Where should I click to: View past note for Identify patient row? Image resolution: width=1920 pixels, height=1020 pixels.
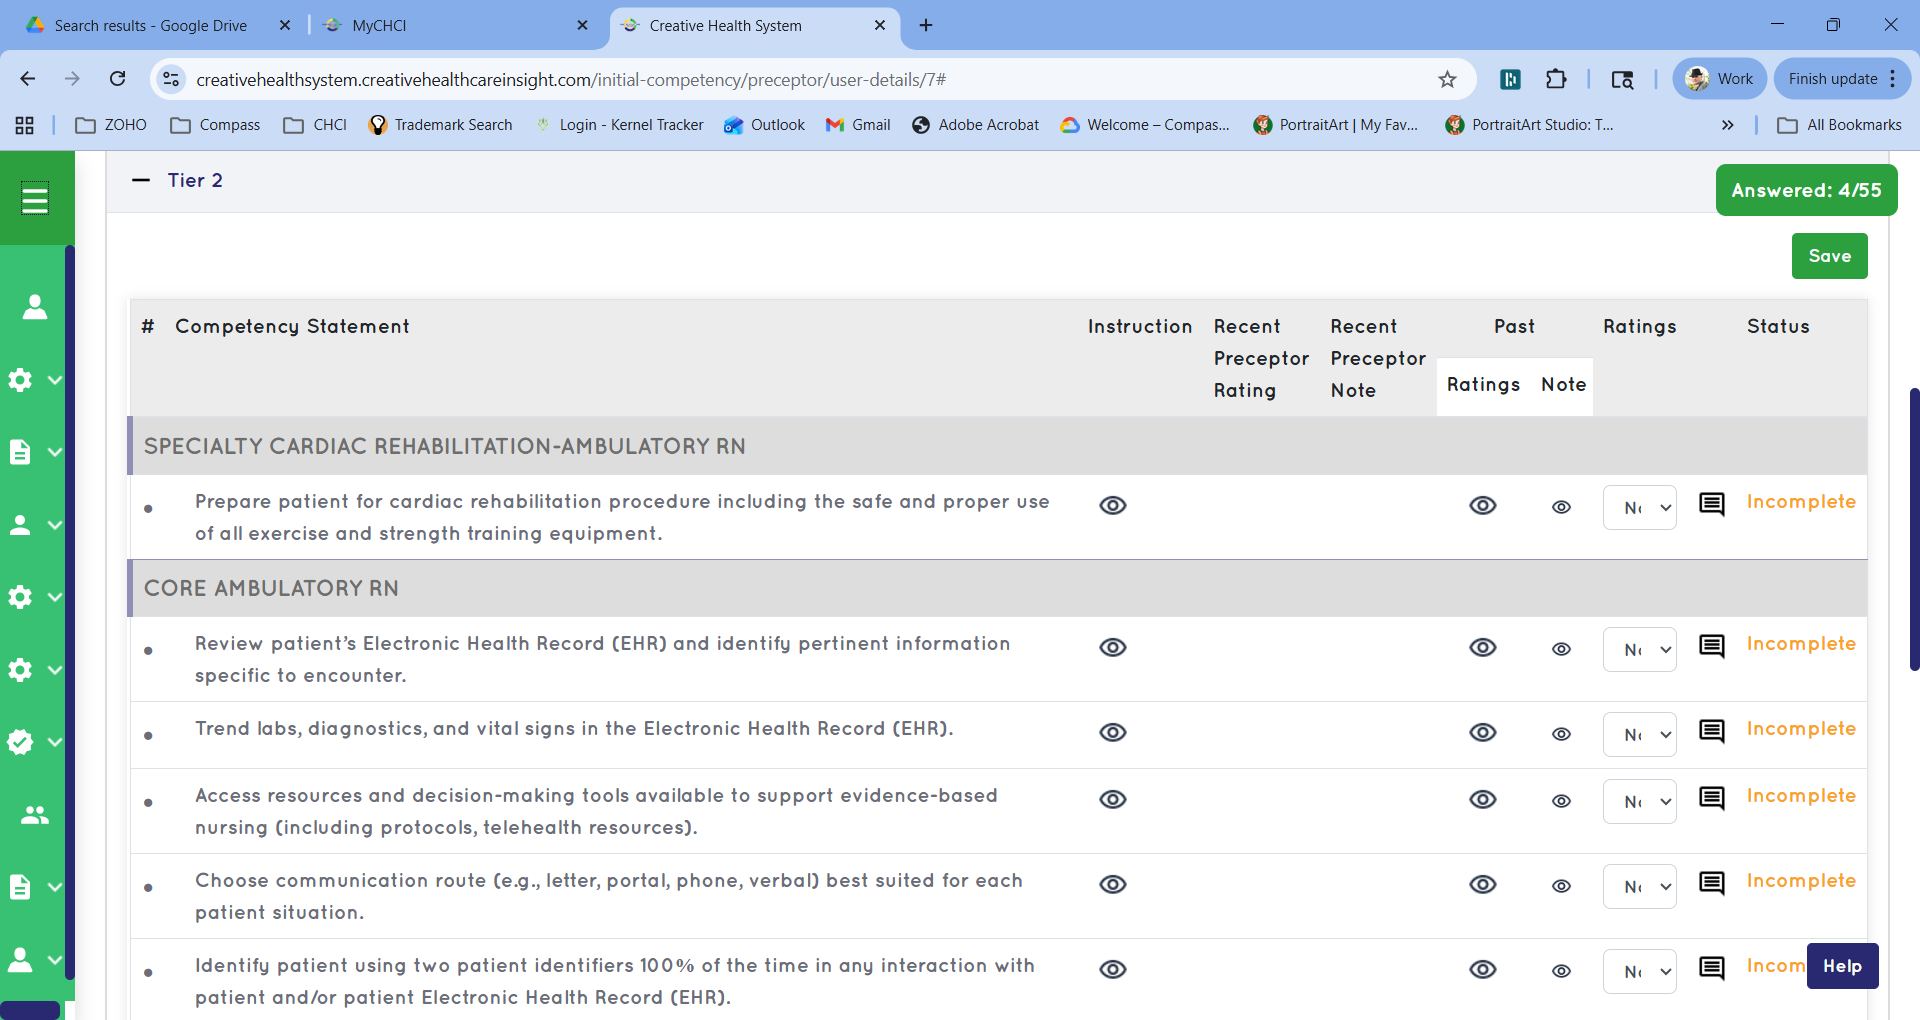point(1561,971)
